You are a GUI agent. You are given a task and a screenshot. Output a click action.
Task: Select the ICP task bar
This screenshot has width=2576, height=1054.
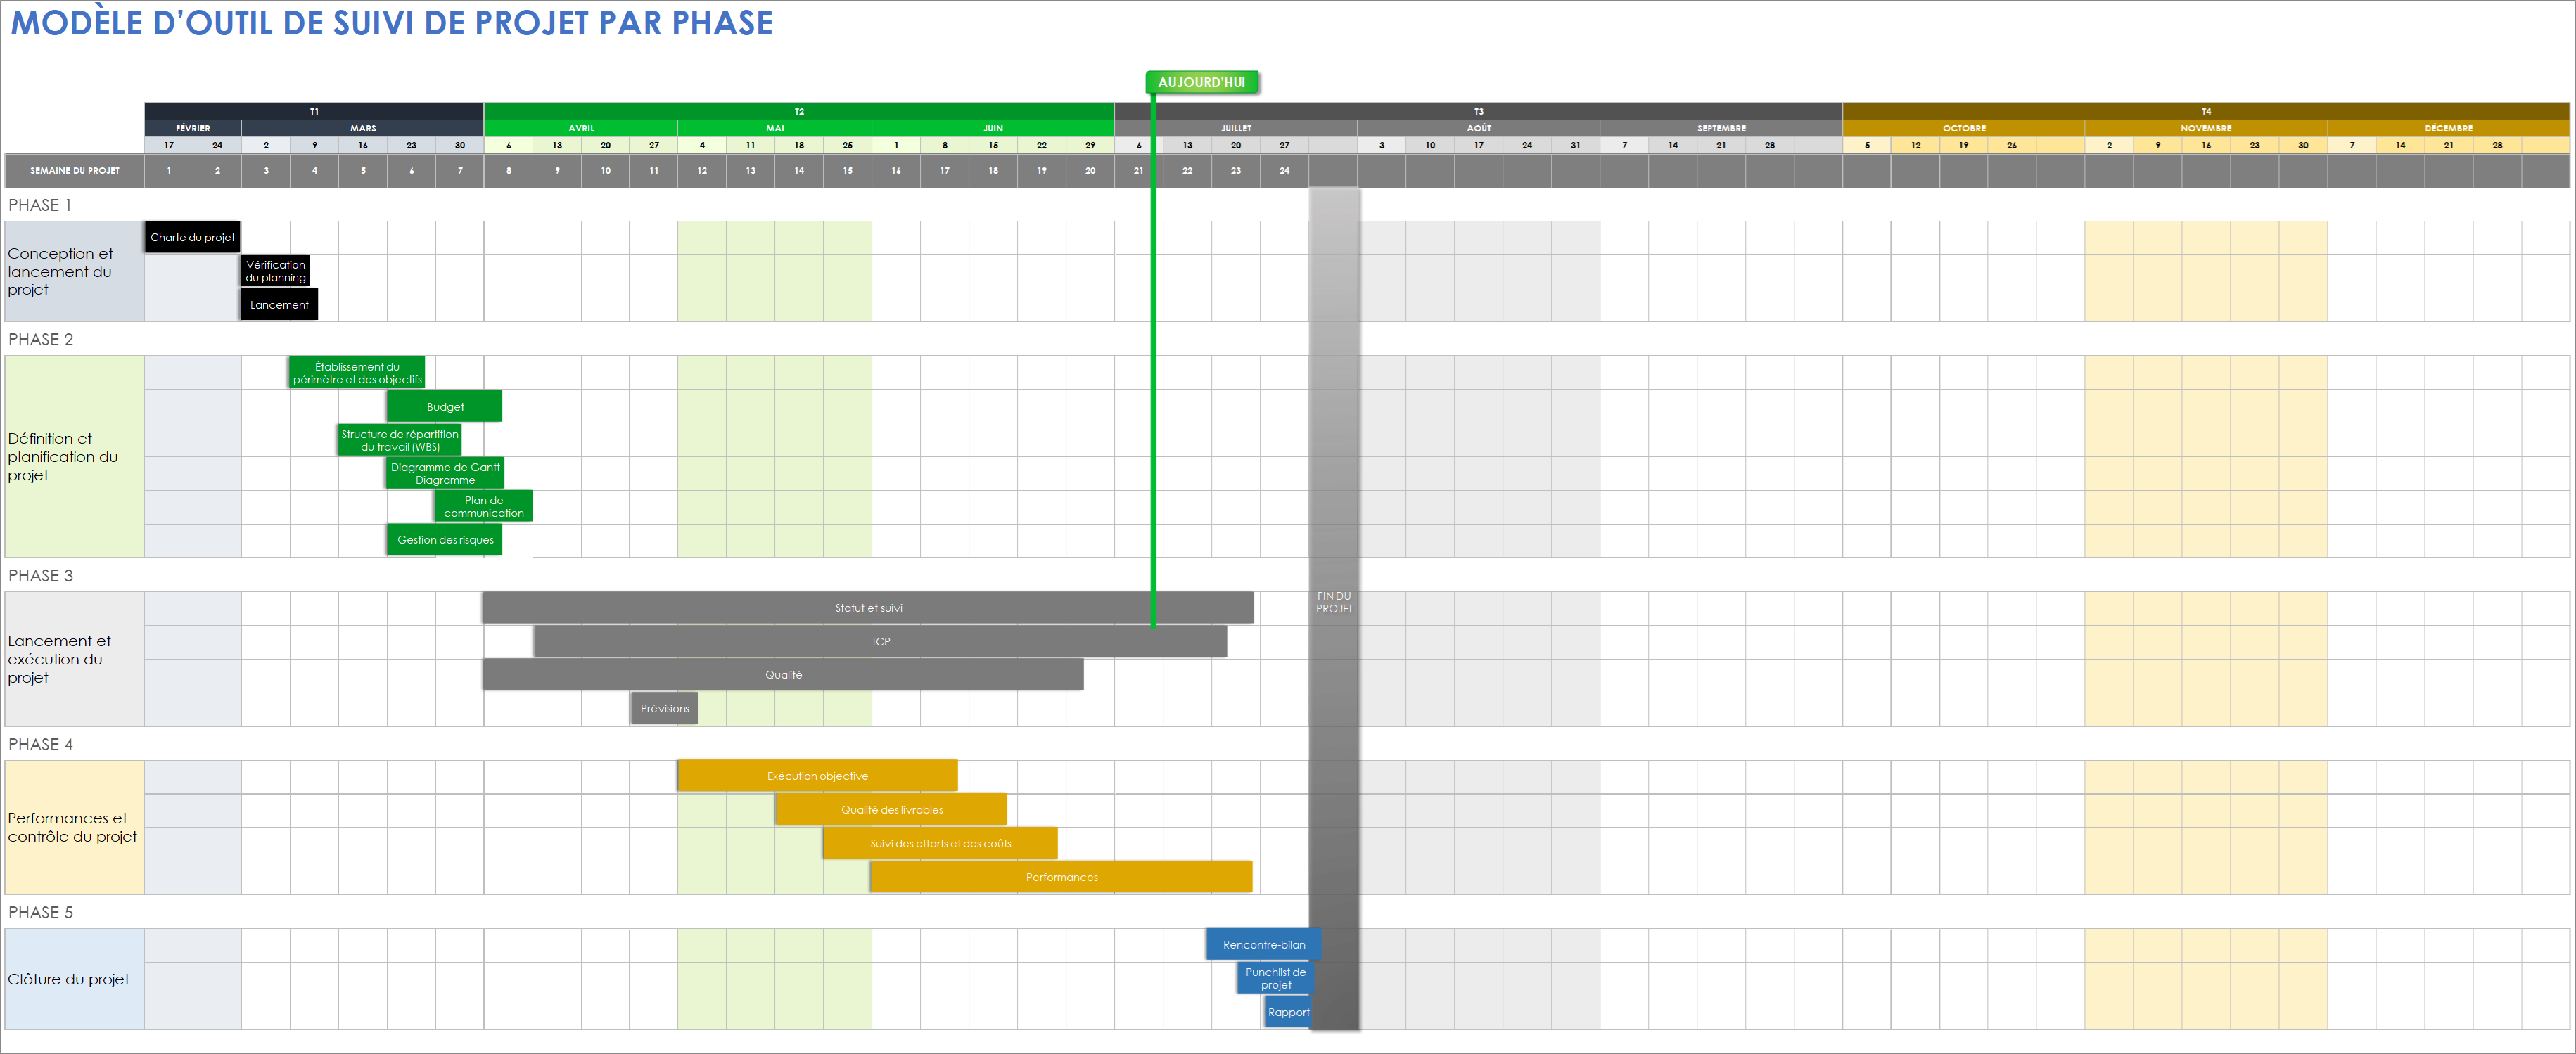(880, 642)
